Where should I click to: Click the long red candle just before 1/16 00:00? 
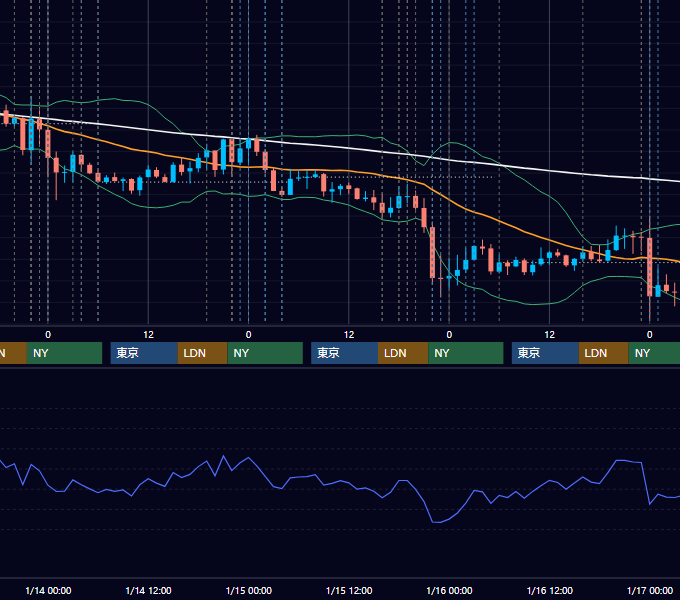click(432, 252)
